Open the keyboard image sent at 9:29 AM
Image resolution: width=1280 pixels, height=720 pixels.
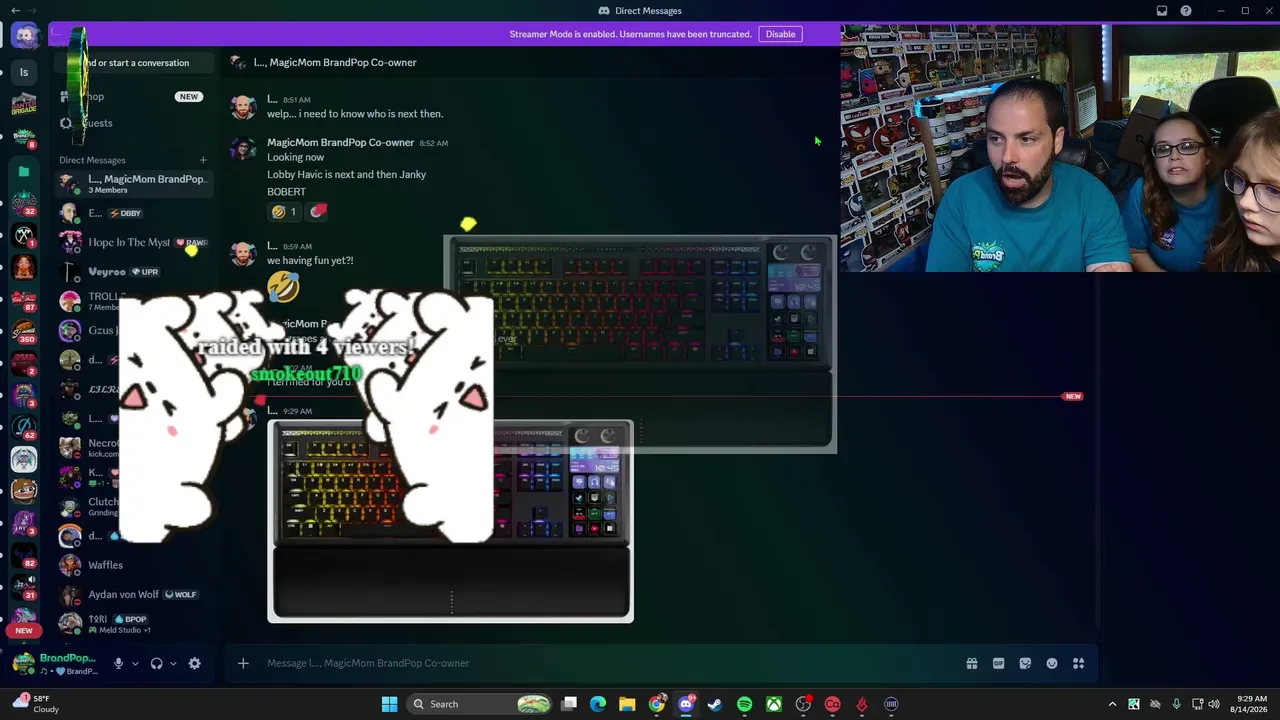pos(450,521)
